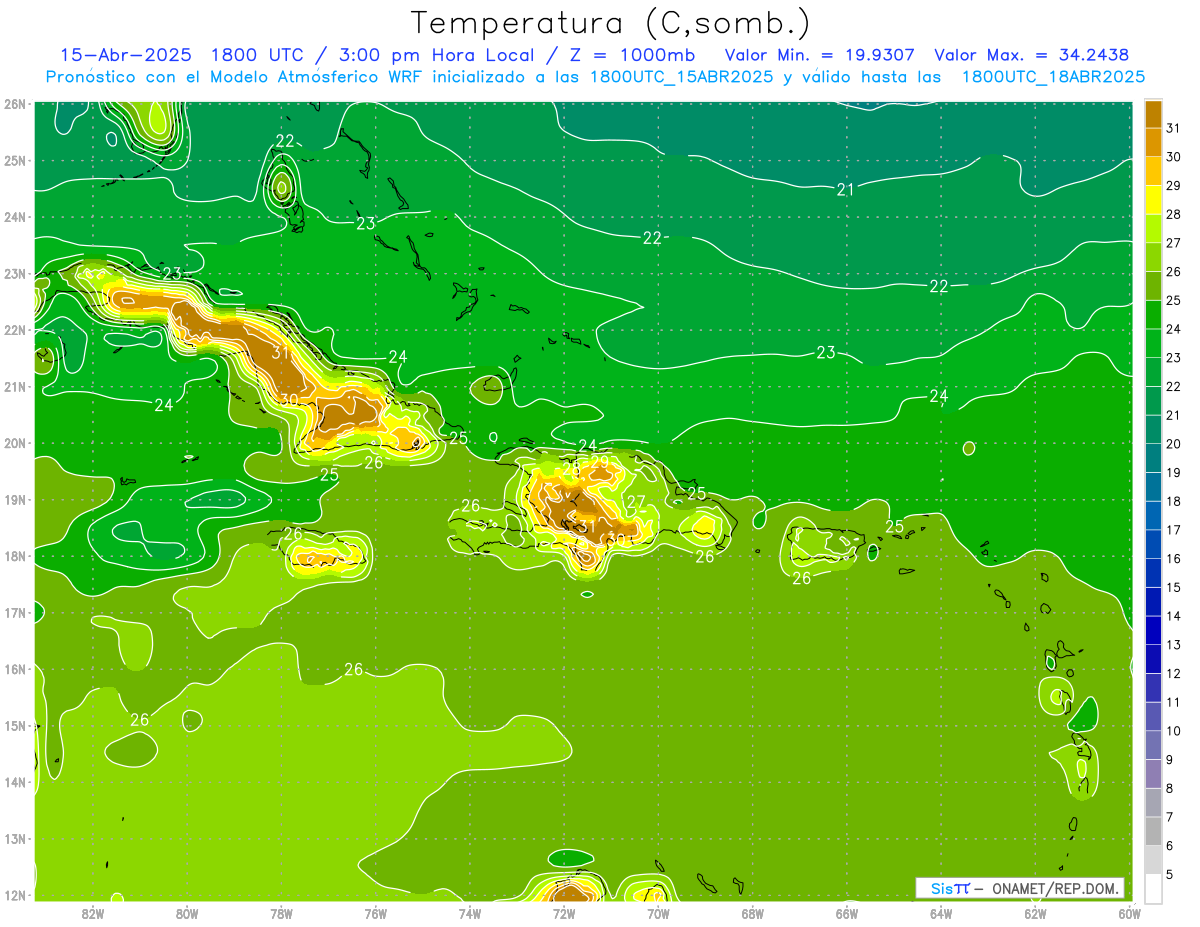Screen dimensions: 1200x927
Task: Click the "SisTT" logo text in credit box
Action: 950,888
